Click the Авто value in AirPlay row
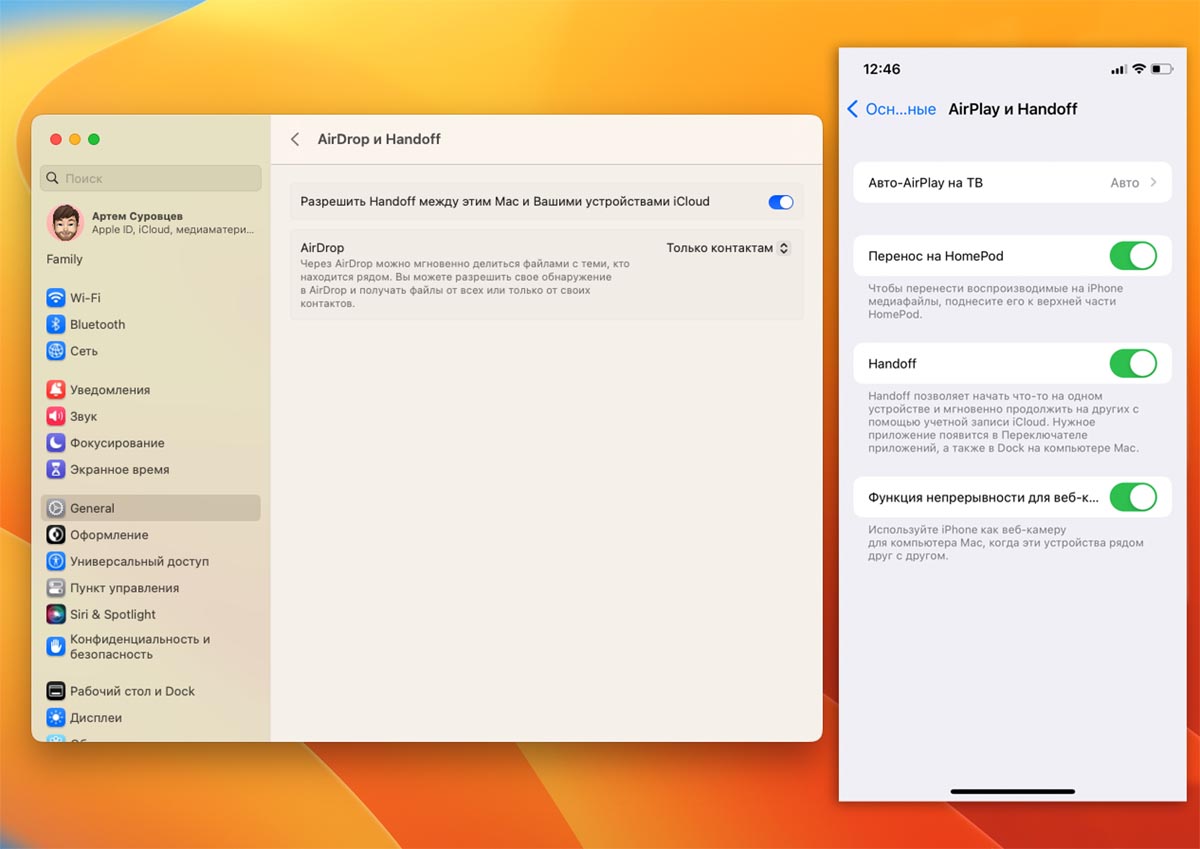 1124,183
